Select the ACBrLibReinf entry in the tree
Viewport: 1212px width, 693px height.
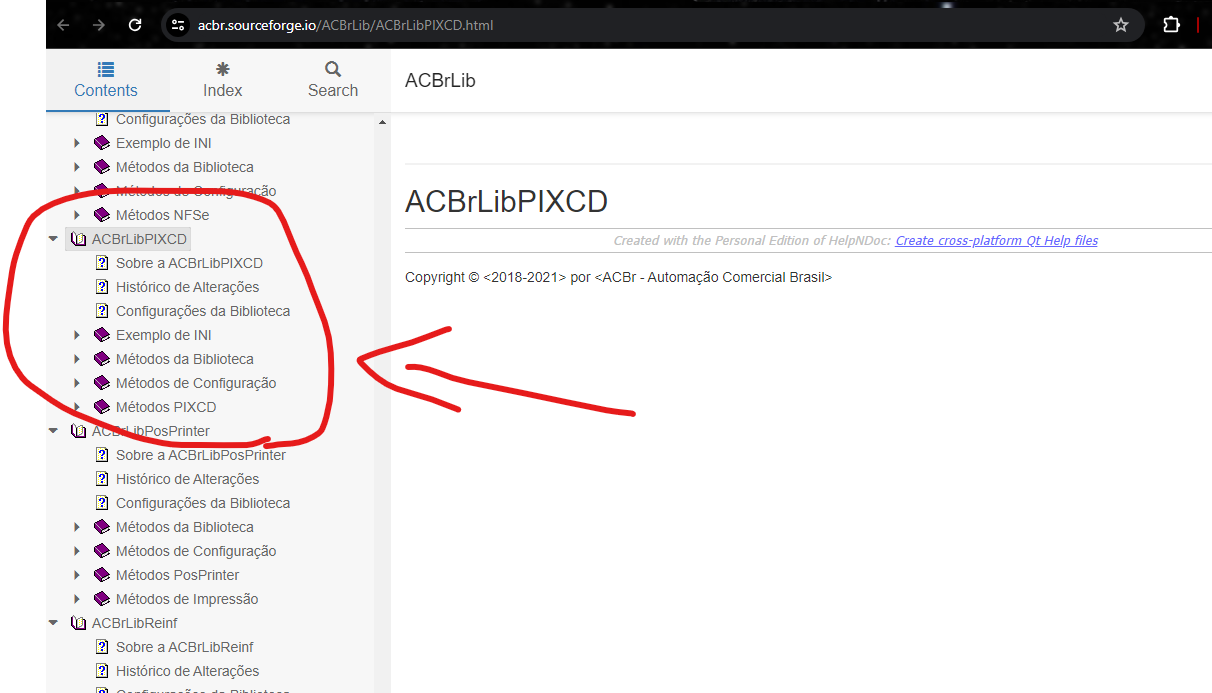[x=135, y=623]
